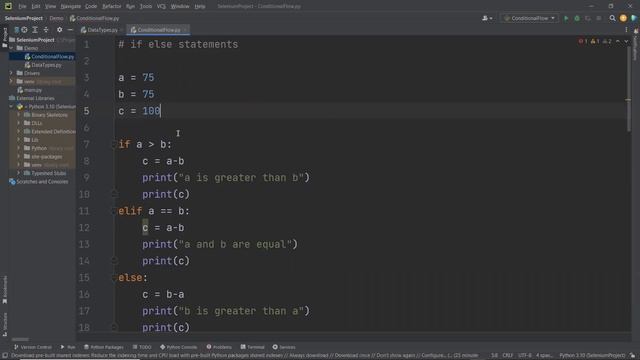Open Python Packages tool window

(103, 347)
